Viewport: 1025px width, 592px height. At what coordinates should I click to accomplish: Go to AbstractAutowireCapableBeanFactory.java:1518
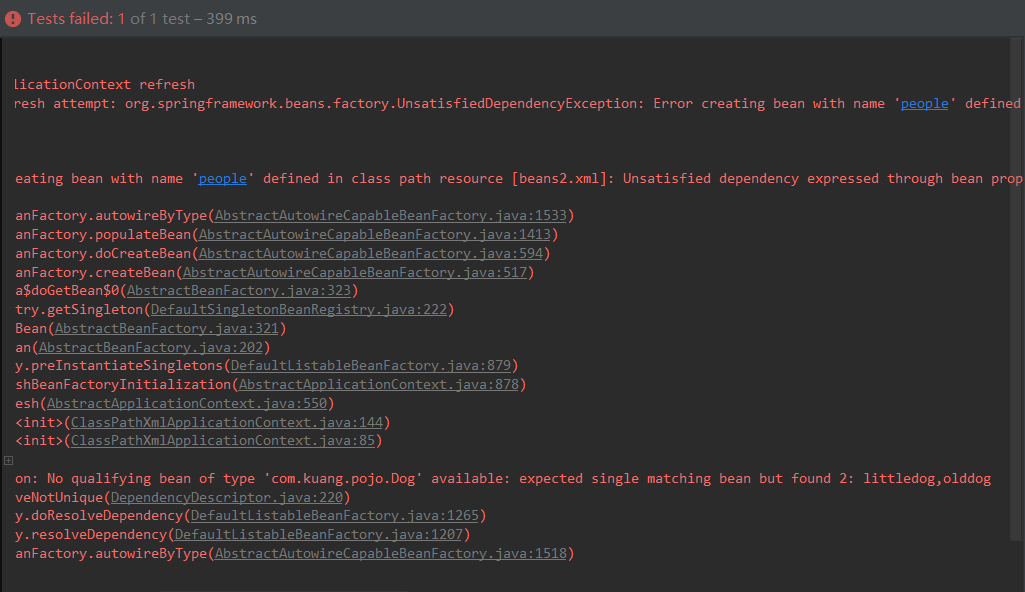click(391, 553)
